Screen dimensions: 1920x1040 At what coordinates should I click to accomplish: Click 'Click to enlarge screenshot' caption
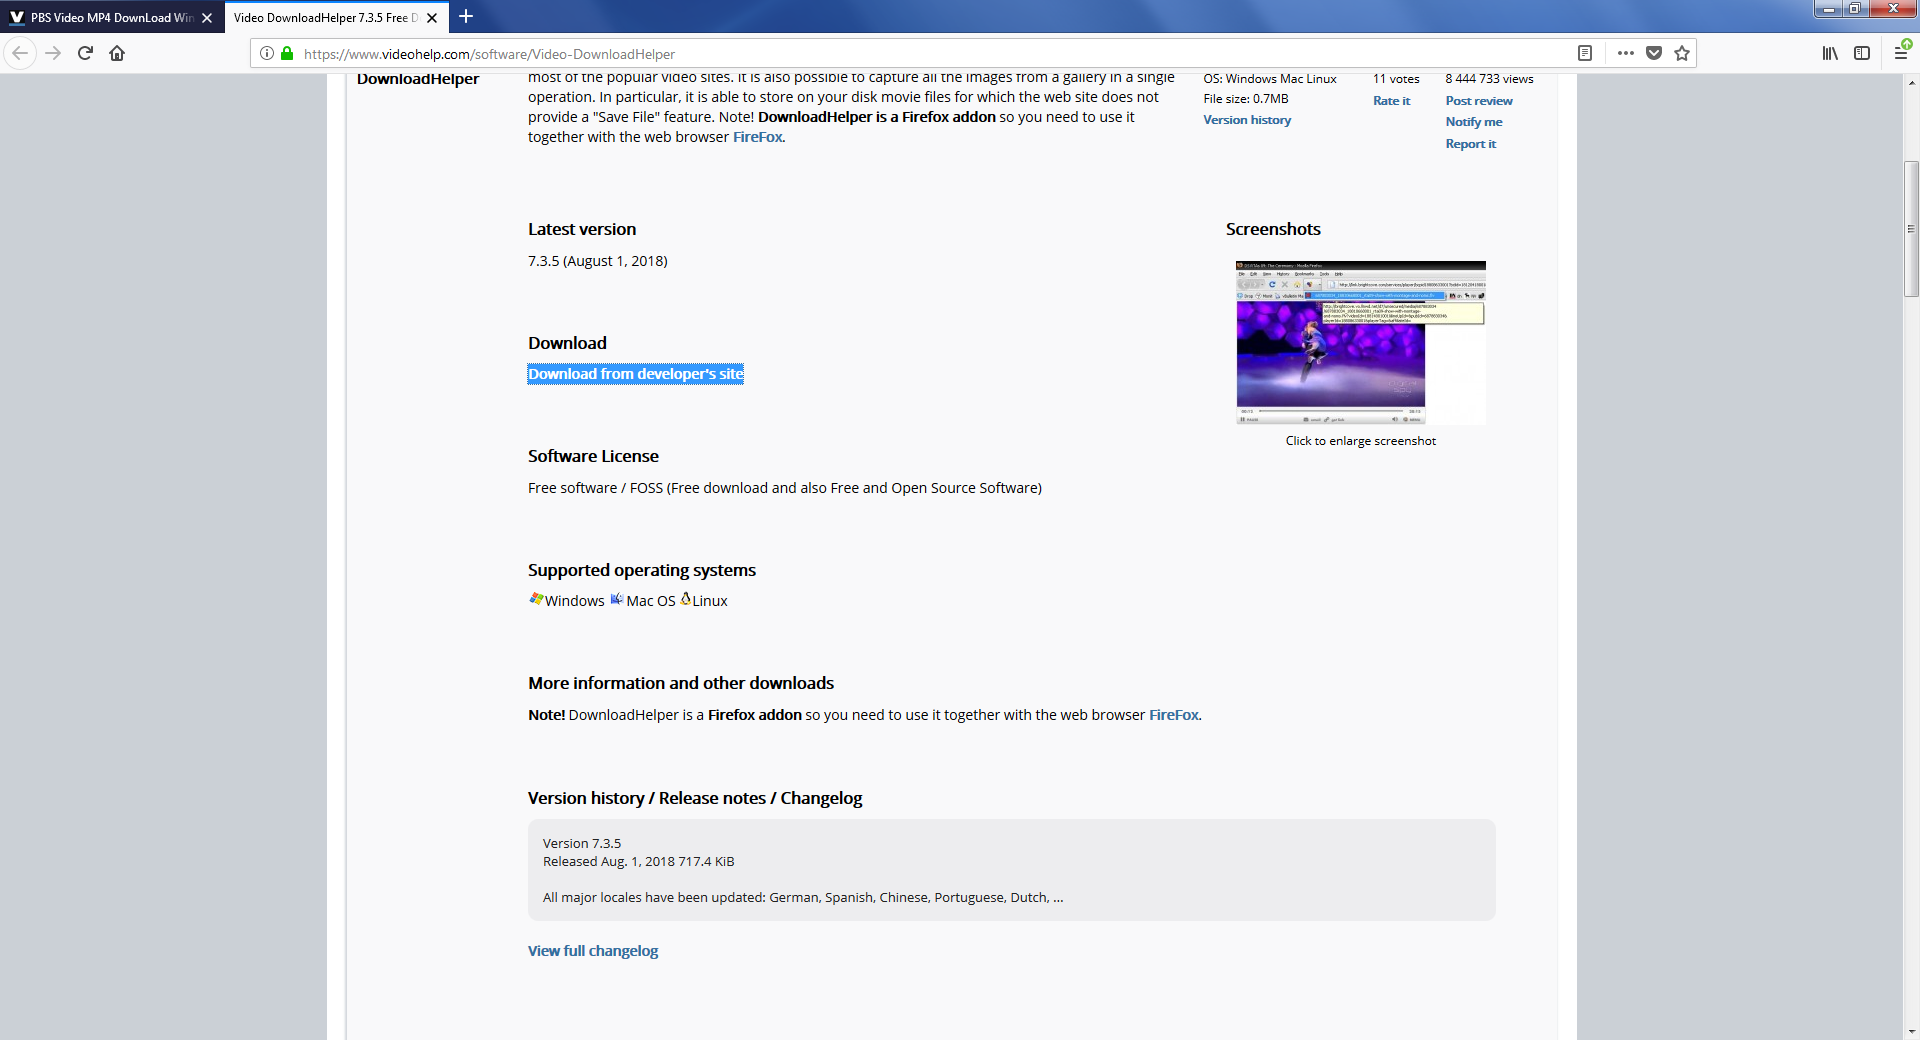[x=1361, y=441]
